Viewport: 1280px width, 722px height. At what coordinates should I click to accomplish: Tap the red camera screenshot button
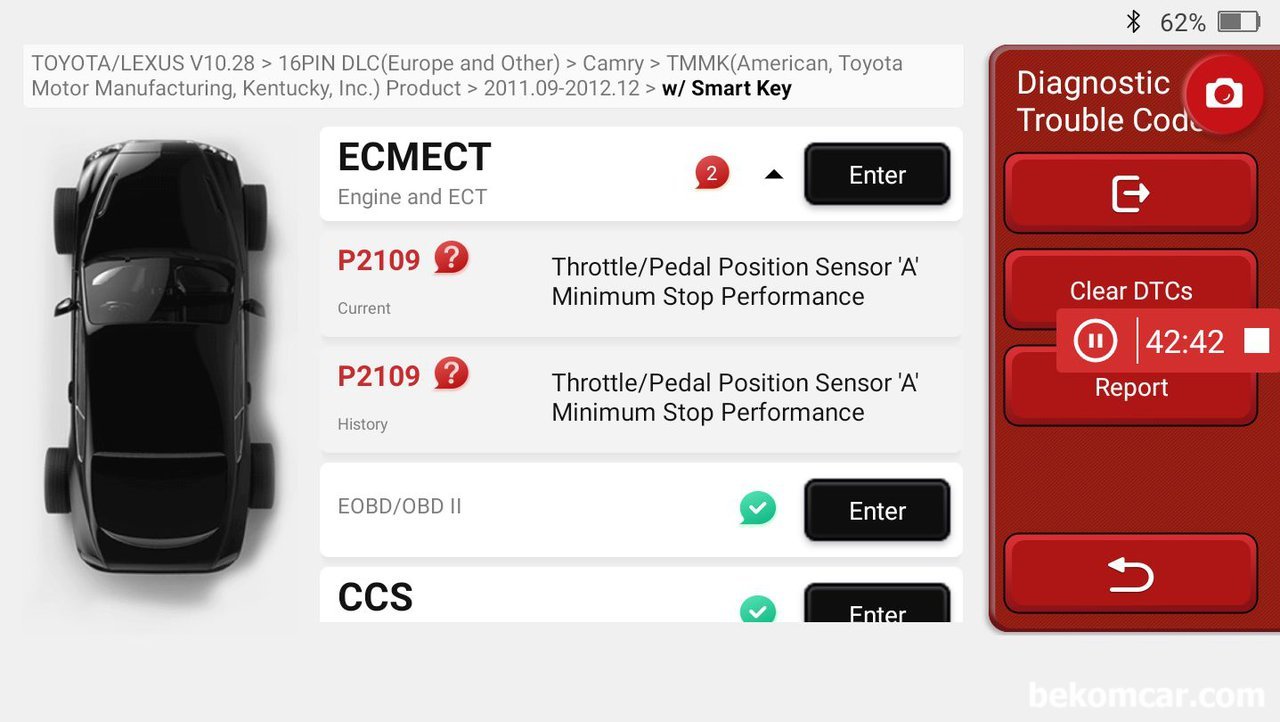[x=1223, y=94]
